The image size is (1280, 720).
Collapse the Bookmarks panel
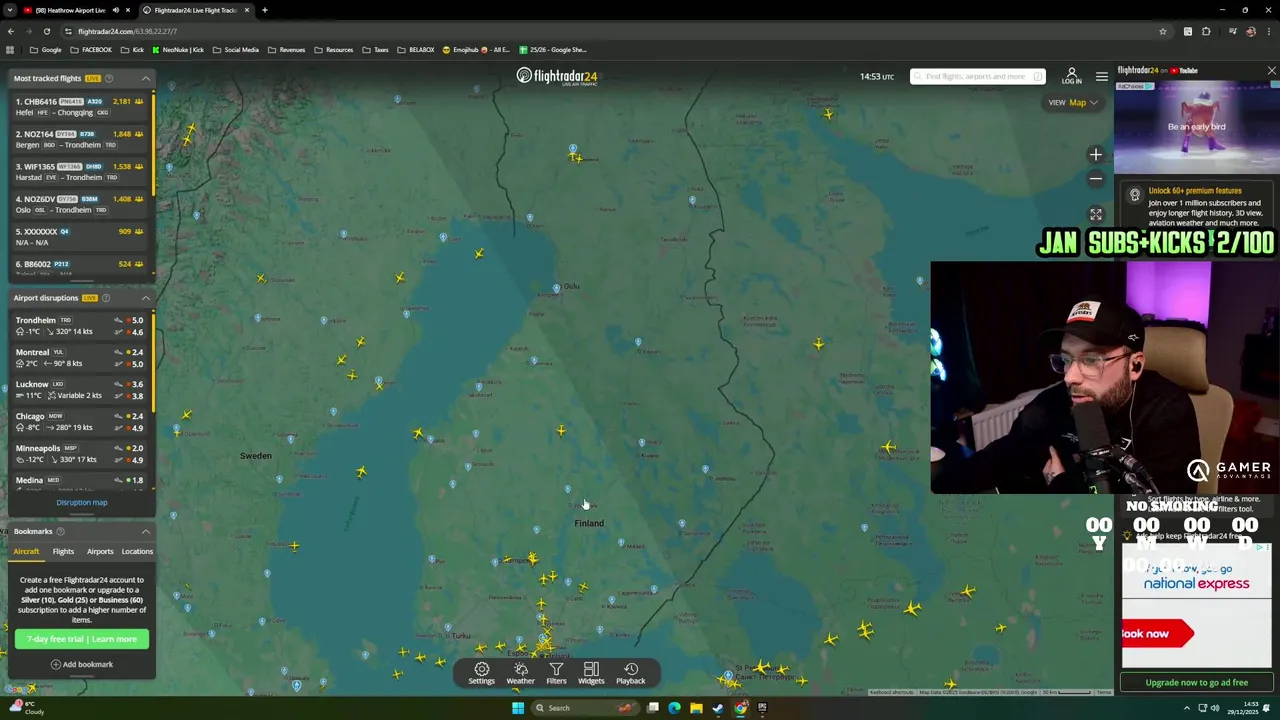coord(145,531)
